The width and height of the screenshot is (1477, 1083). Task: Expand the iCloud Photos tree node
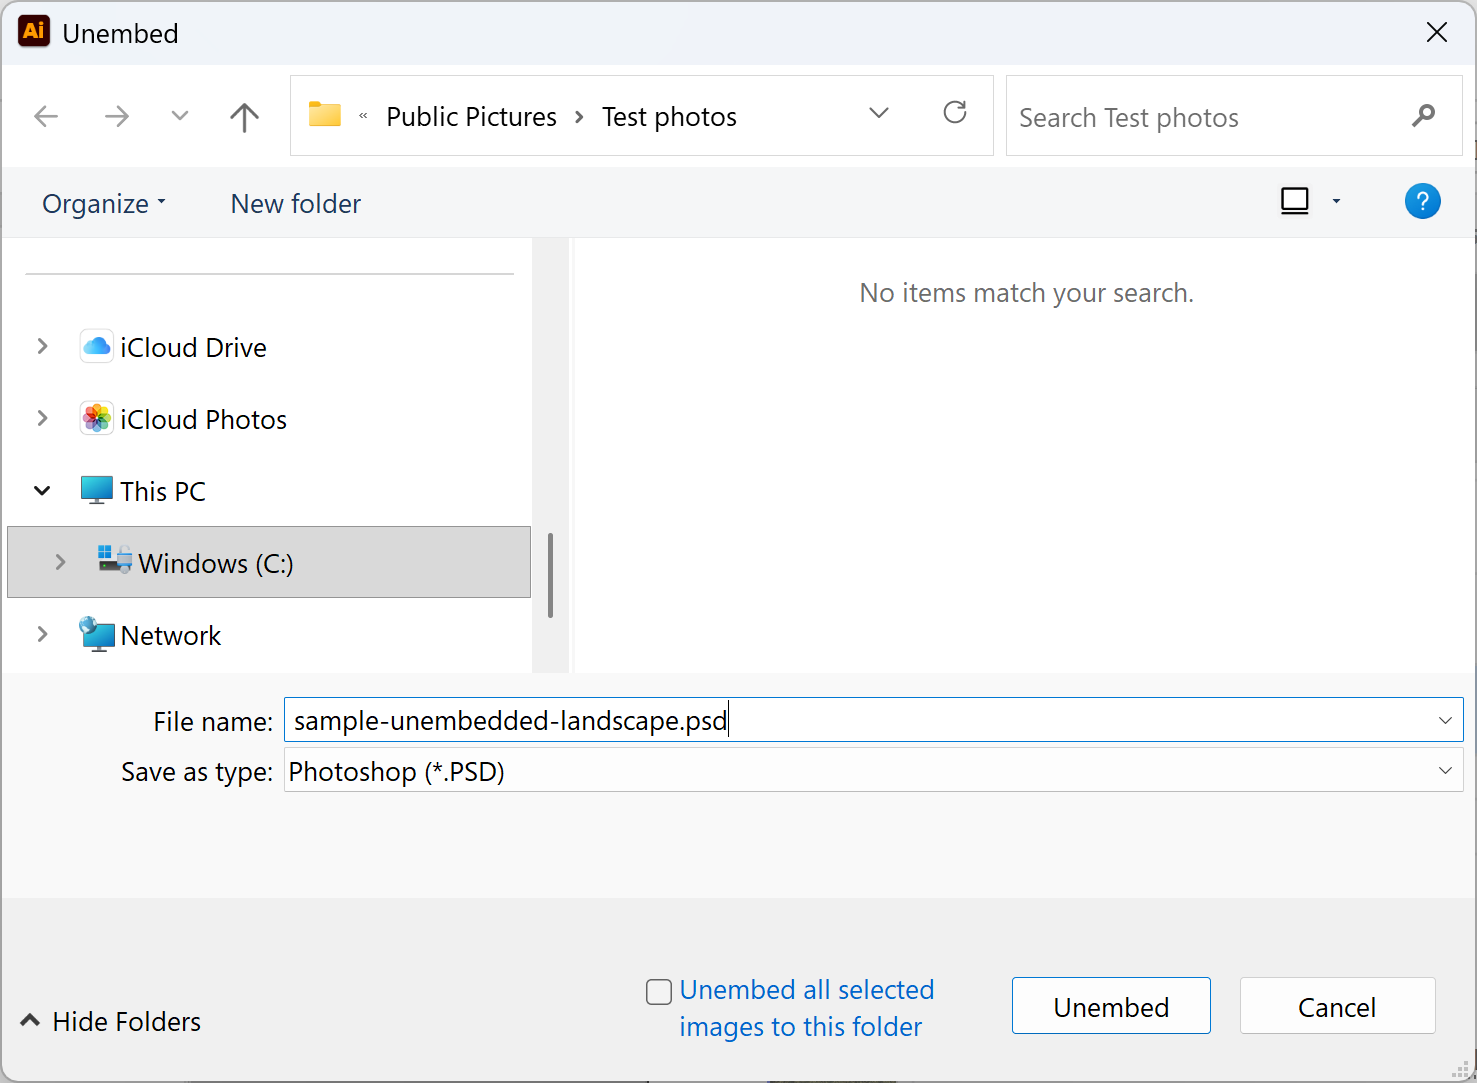pos(42,419)
